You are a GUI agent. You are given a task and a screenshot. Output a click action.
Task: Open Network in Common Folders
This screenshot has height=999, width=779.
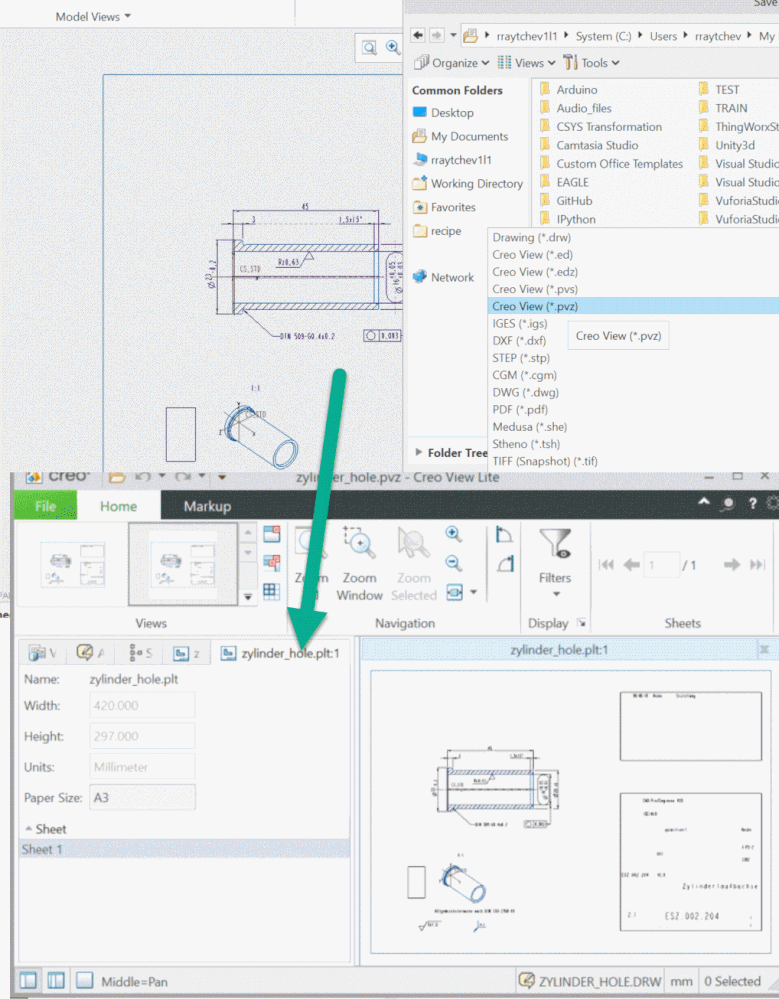443,277
